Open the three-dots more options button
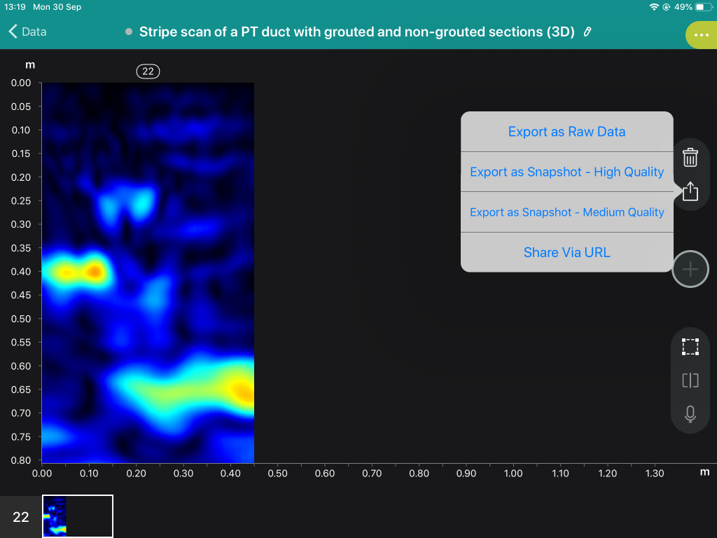 tap(701, 35)
